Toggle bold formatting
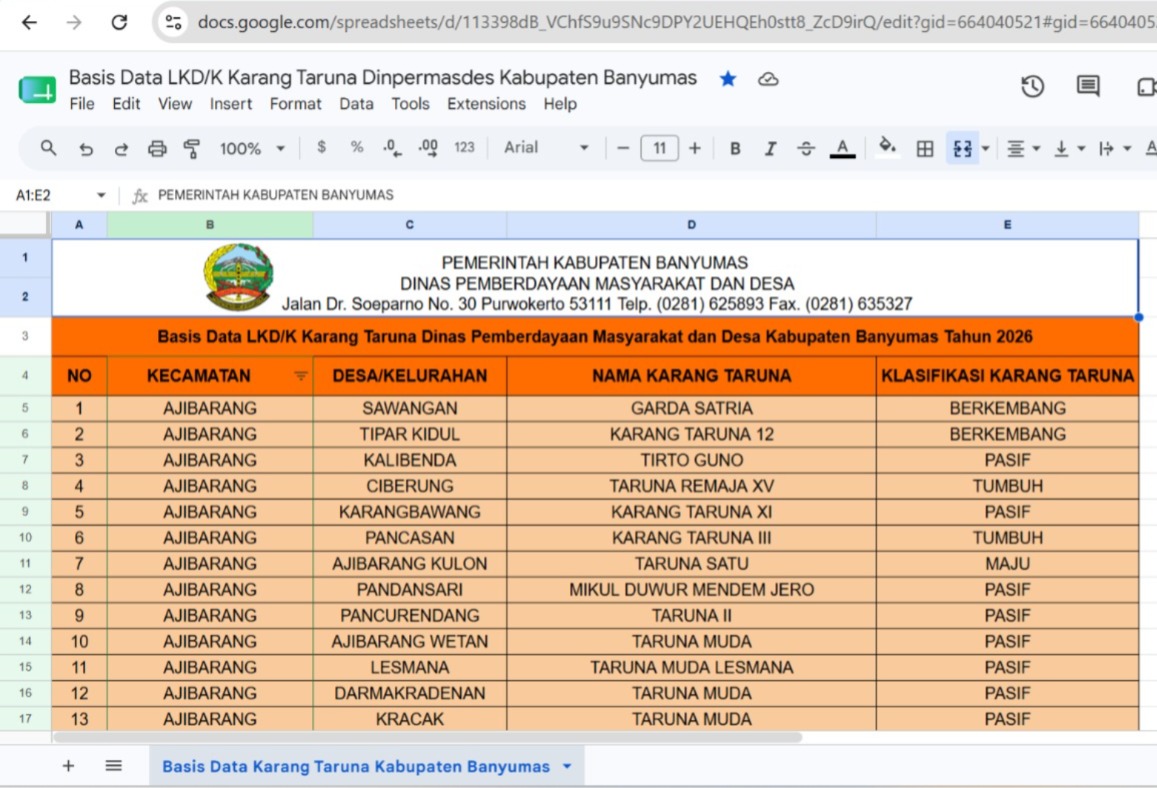Viewport: 1157px width, 788px height. click(x=735, y=149)
